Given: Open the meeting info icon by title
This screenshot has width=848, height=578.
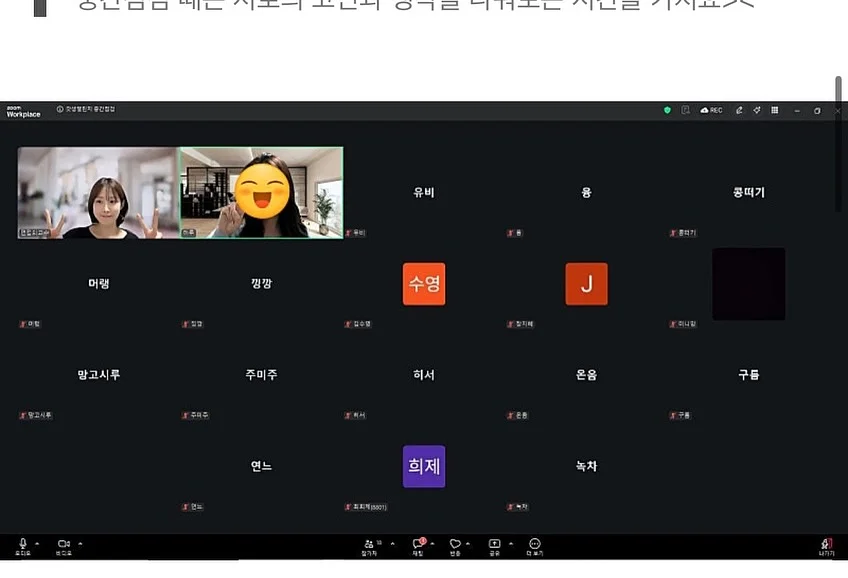Looking at the screenshot, I should click(x=60, y=109).
